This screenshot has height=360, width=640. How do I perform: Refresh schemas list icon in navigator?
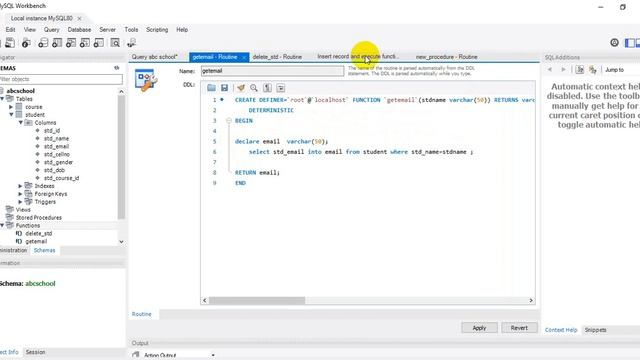tap(117, 68)
